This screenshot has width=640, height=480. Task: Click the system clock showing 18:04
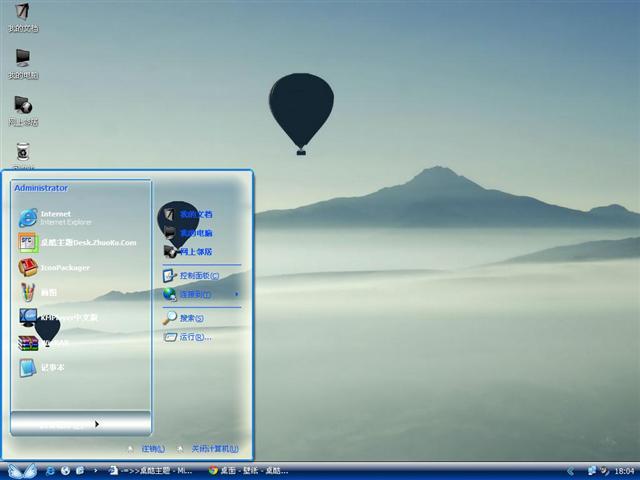(x=624, y=470)
